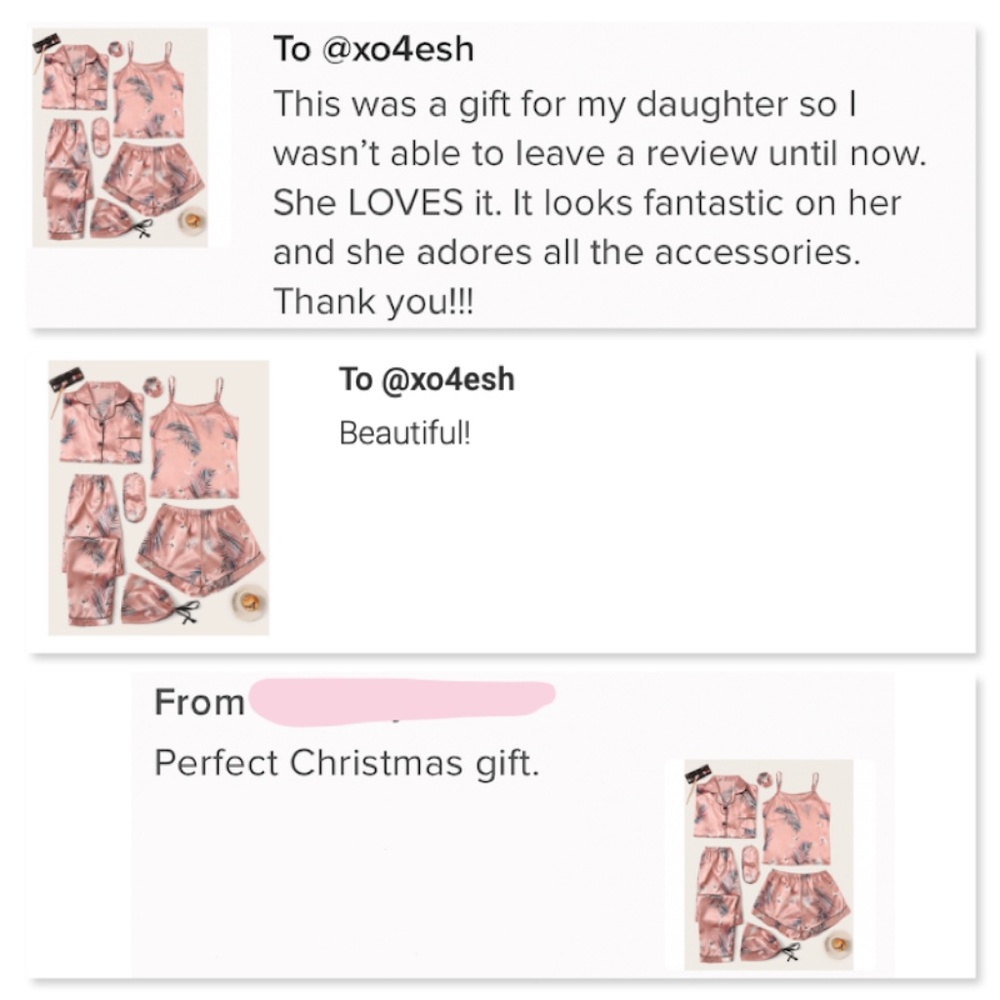Click the coffee cup in the middle review's photo
Image resolution: width=1000 pixels, height=1000 pixels.
tap(249, 603)
